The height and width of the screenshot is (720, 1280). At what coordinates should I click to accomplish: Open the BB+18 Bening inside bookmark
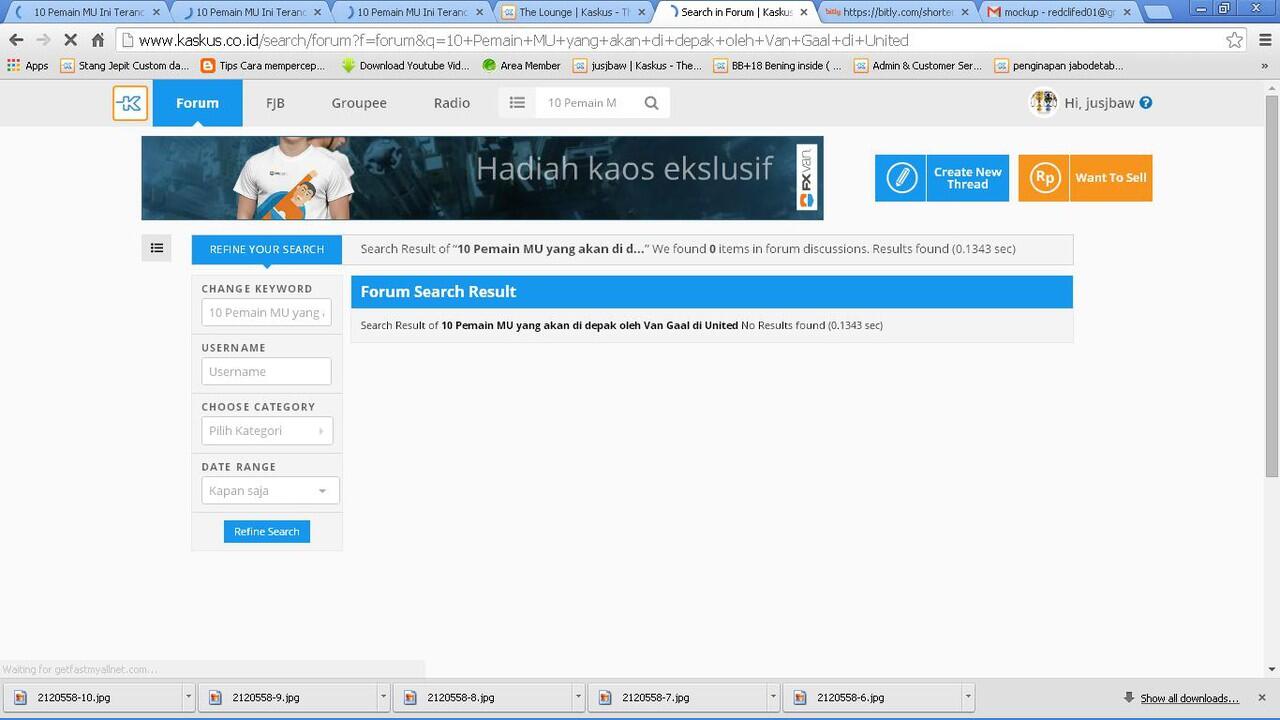point(777,65)
